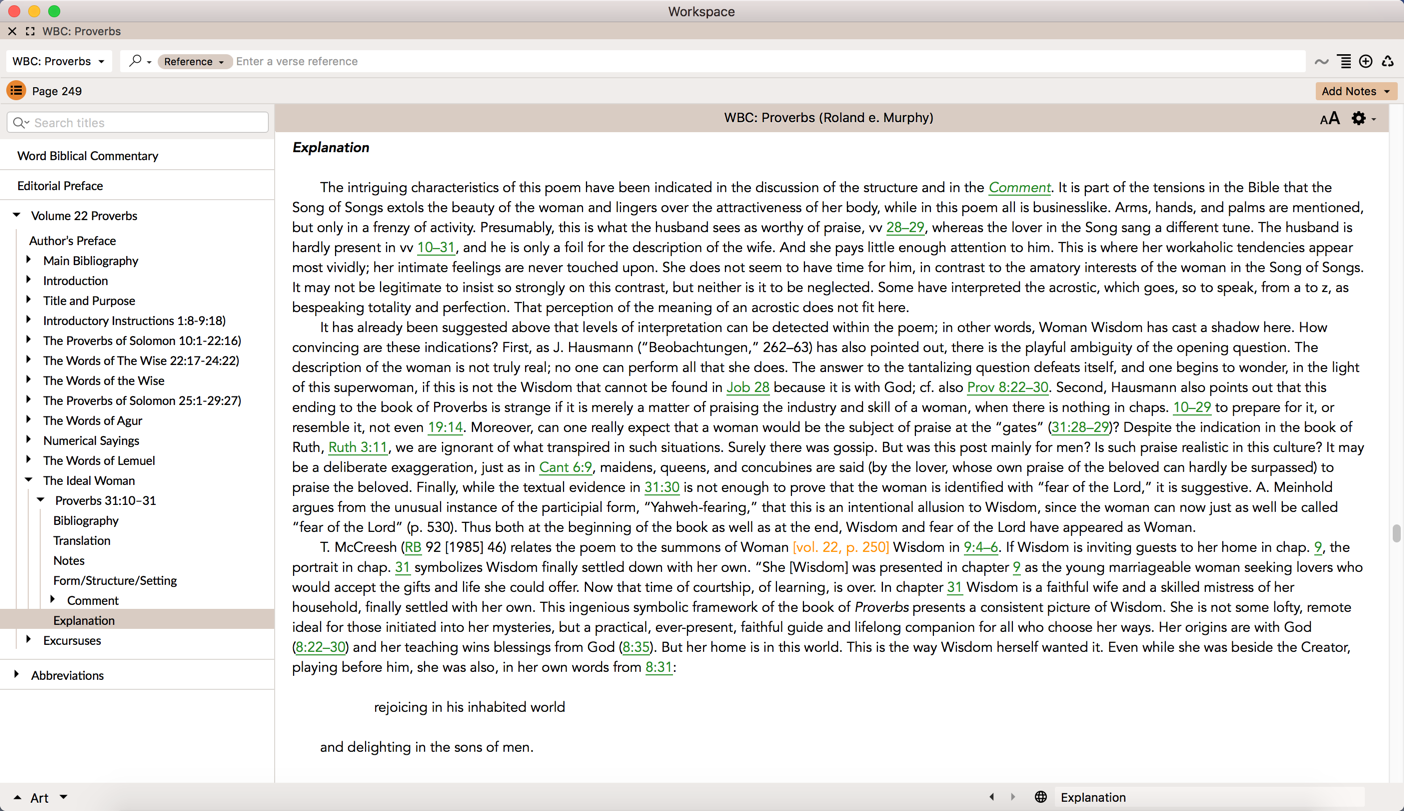Follow the vv 28–29 verse link
Image resolution: width=1404 pixels, height=811 pixels.
[x=905, y=227]
